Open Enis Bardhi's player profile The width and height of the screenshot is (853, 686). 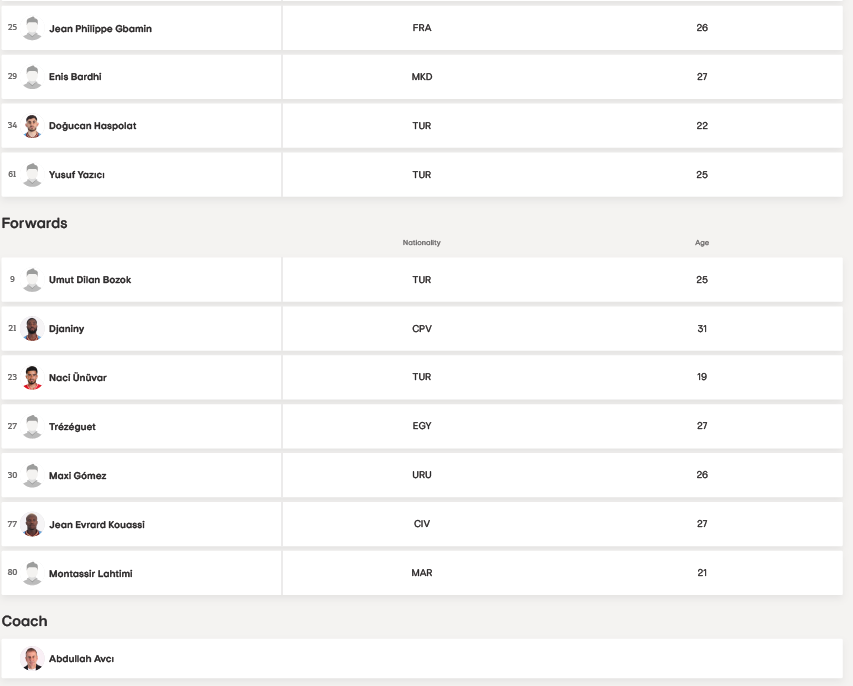[75, 77]
